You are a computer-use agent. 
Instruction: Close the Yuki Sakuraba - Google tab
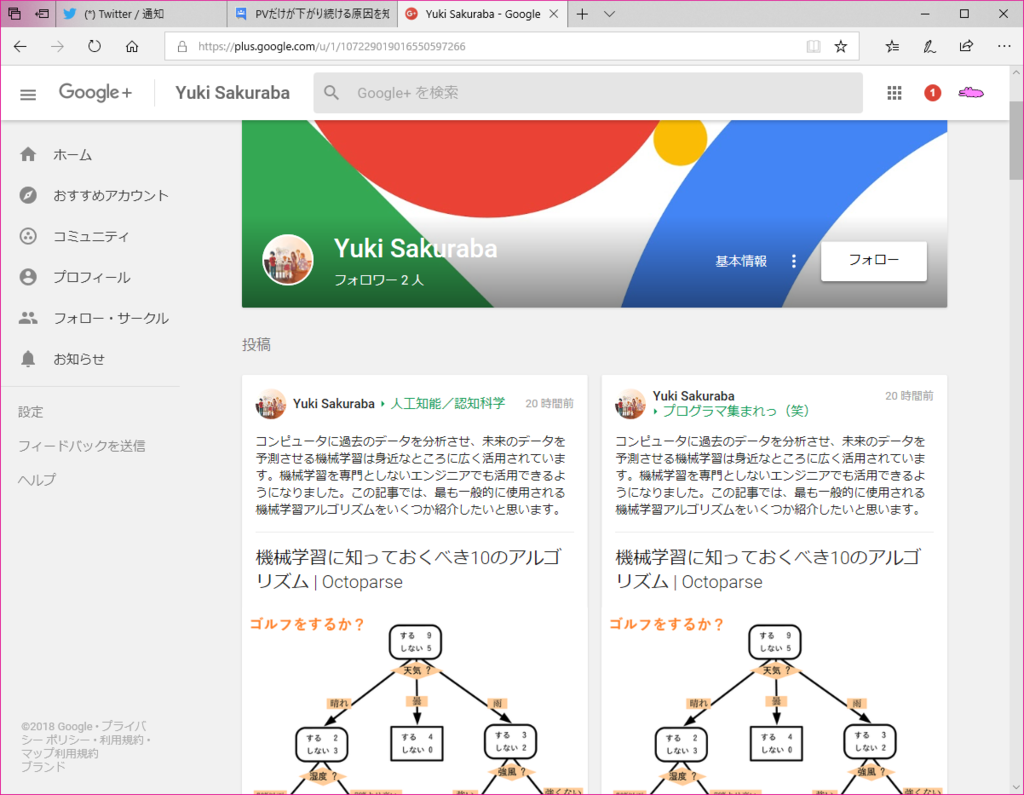554,14
